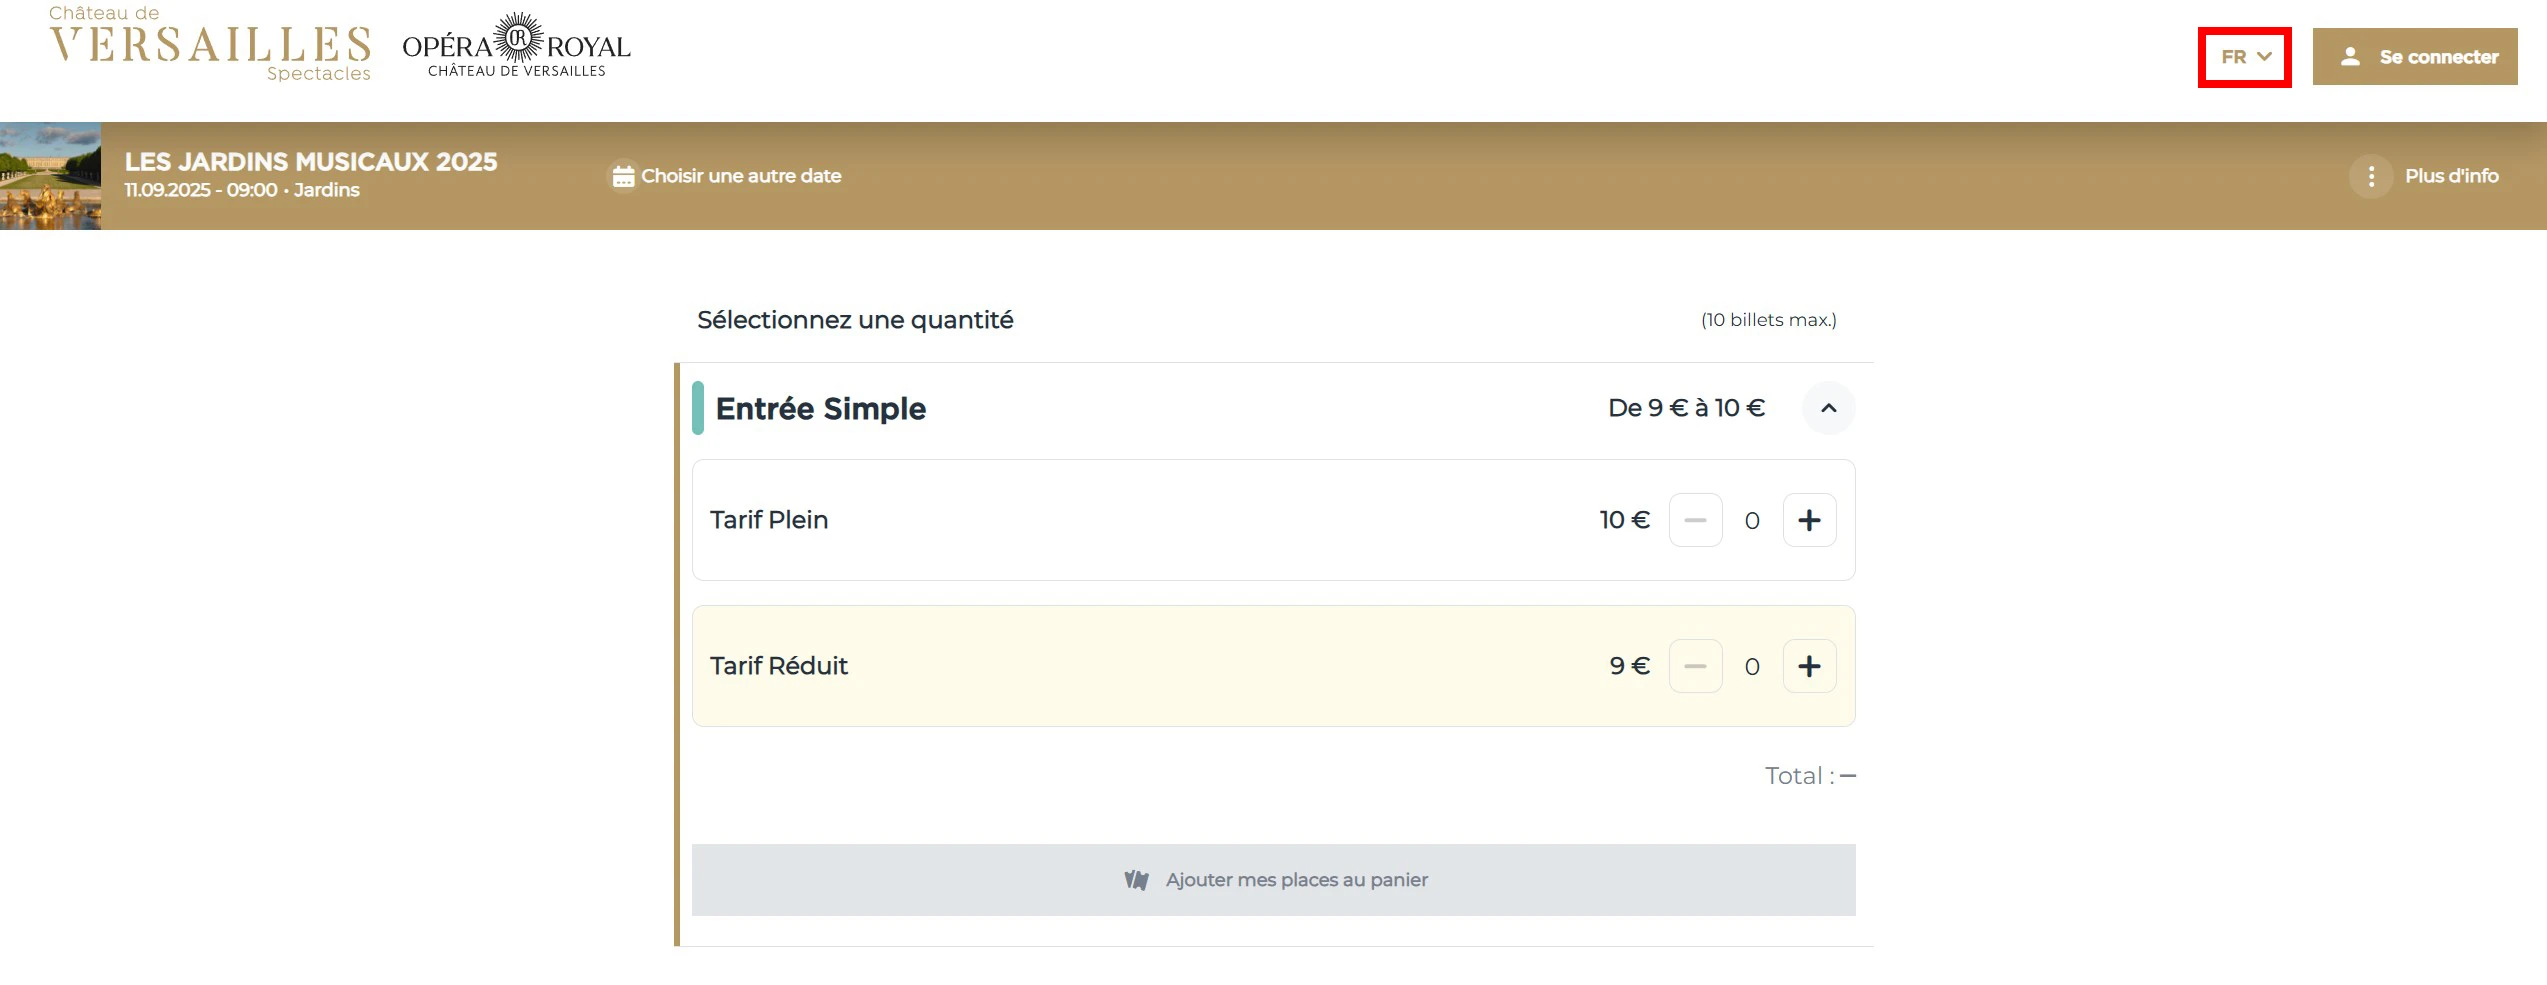
Task: Add one Tarif Réduit ticket with plus
Action: [x=1809, y=666]
